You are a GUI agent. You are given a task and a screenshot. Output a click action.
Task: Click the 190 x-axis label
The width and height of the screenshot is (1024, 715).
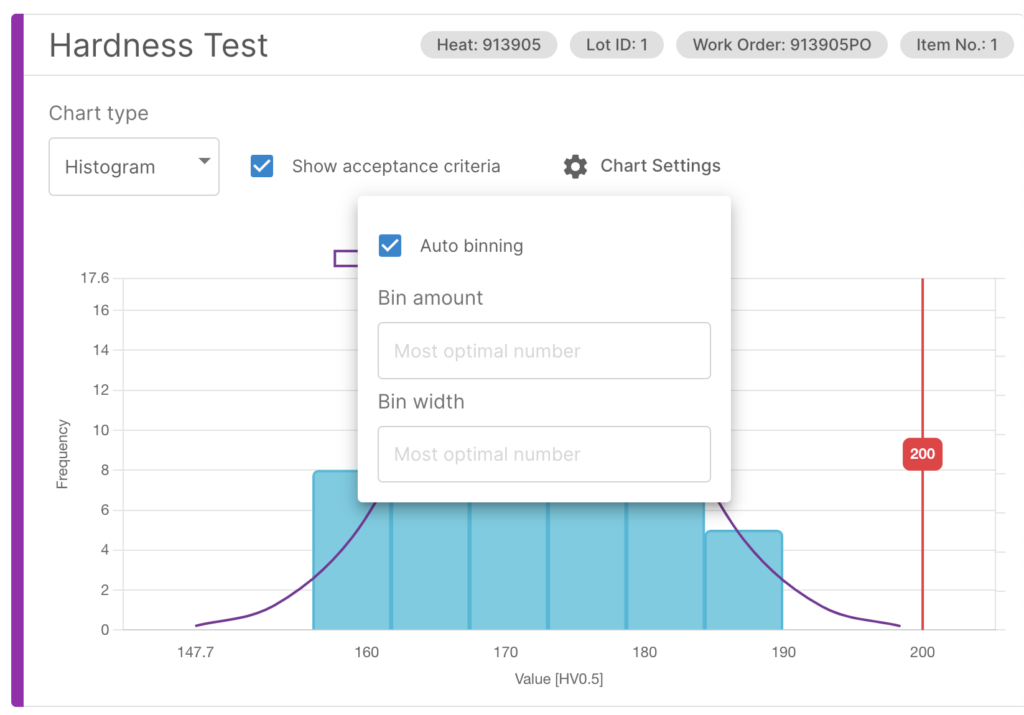coord(783,652)
